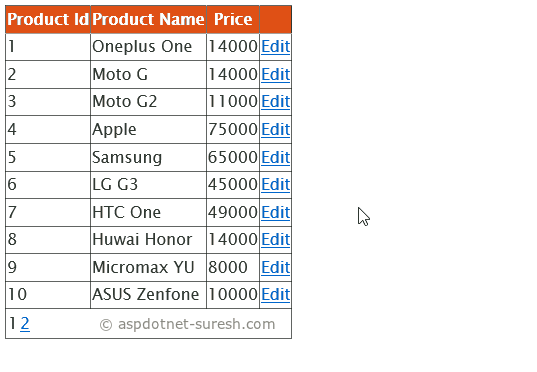Select the 75000 price cell
537x372 pixels.
point(233,129)
